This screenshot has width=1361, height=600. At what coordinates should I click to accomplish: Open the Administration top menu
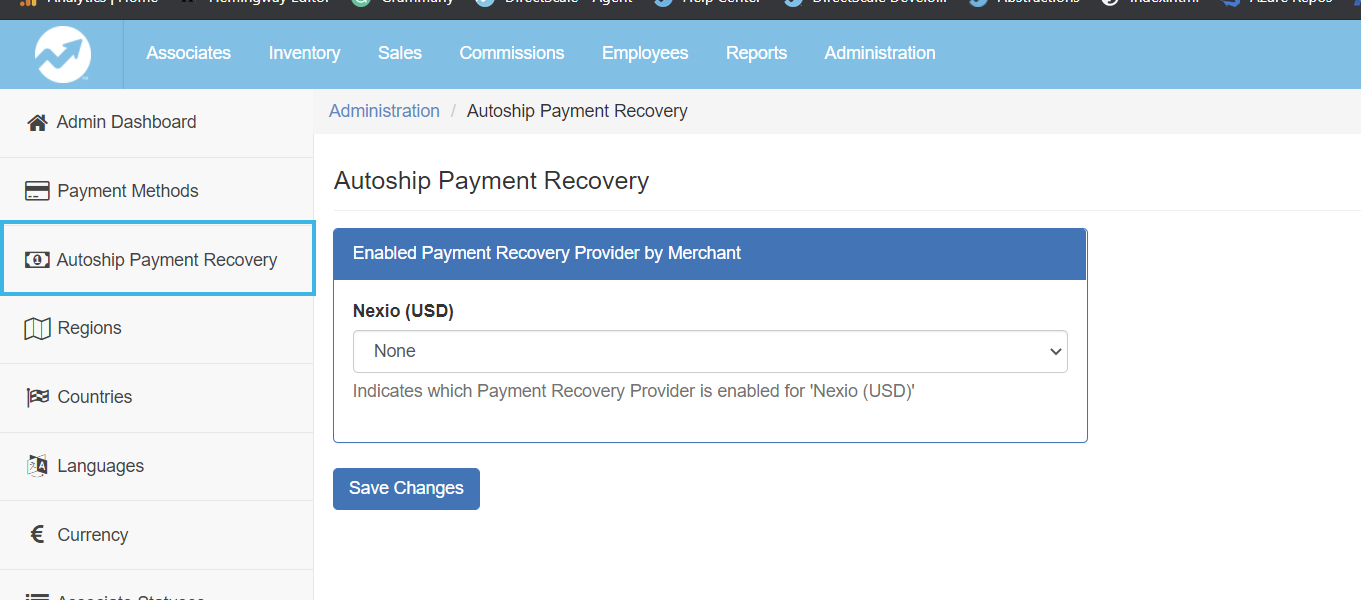pos(880,53)
